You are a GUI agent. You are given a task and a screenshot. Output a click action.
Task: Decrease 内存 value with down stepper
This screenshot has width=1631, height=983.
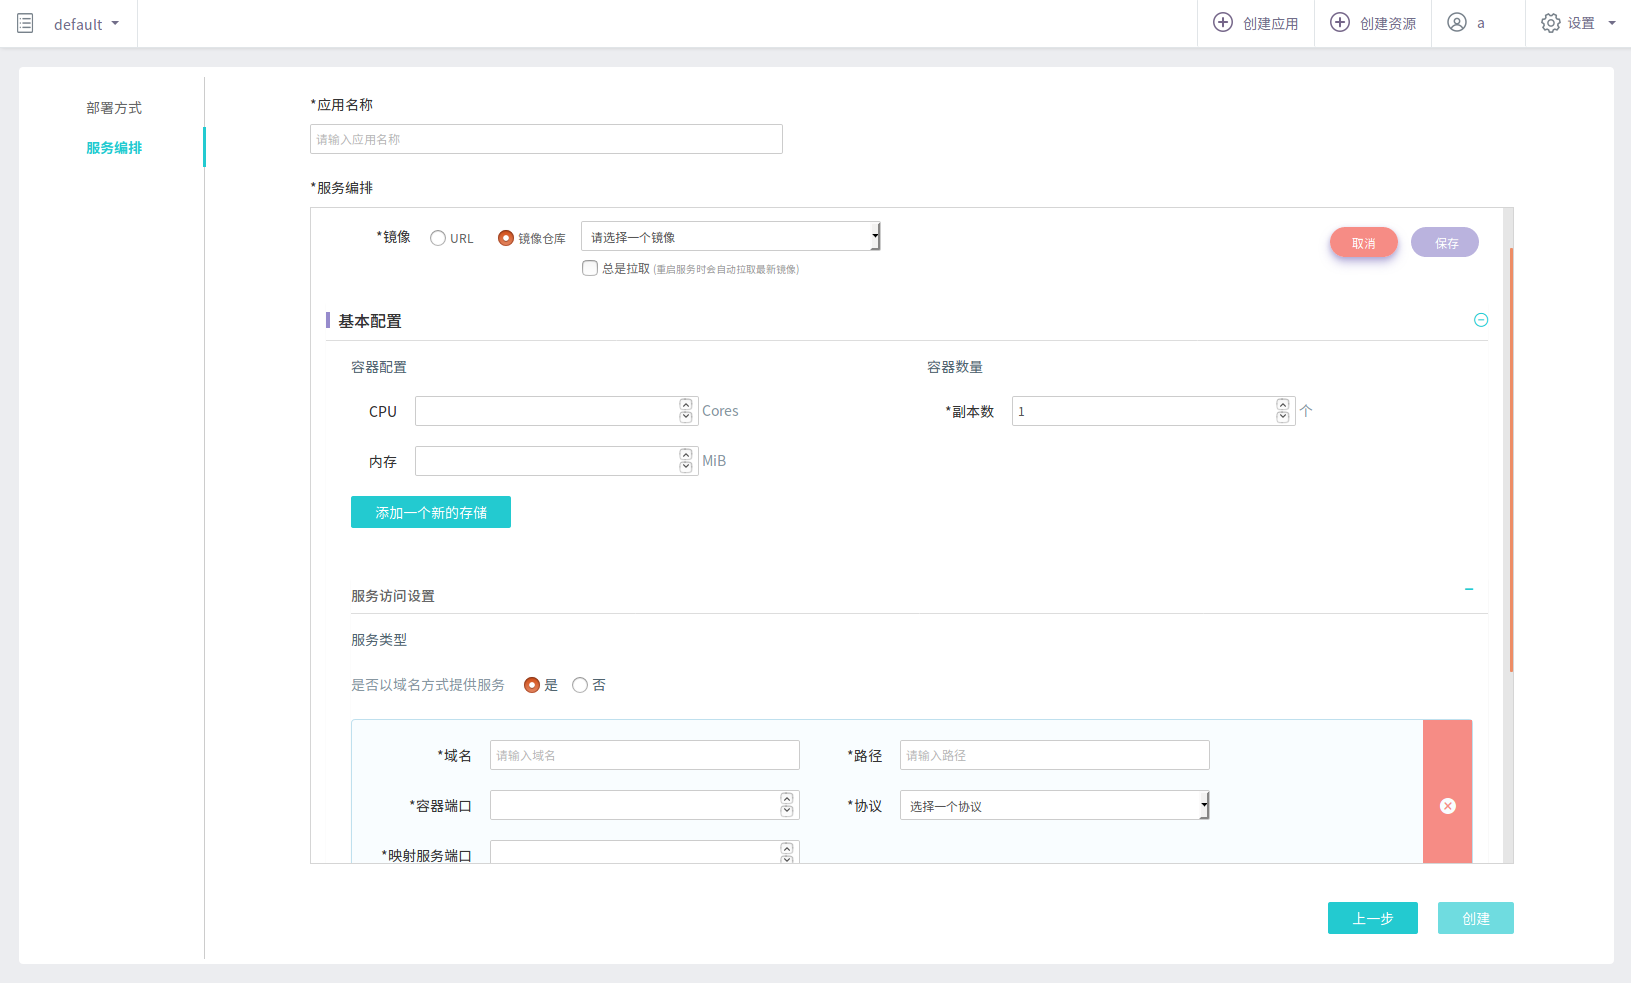pyautogui.click(x=686, y=467)
